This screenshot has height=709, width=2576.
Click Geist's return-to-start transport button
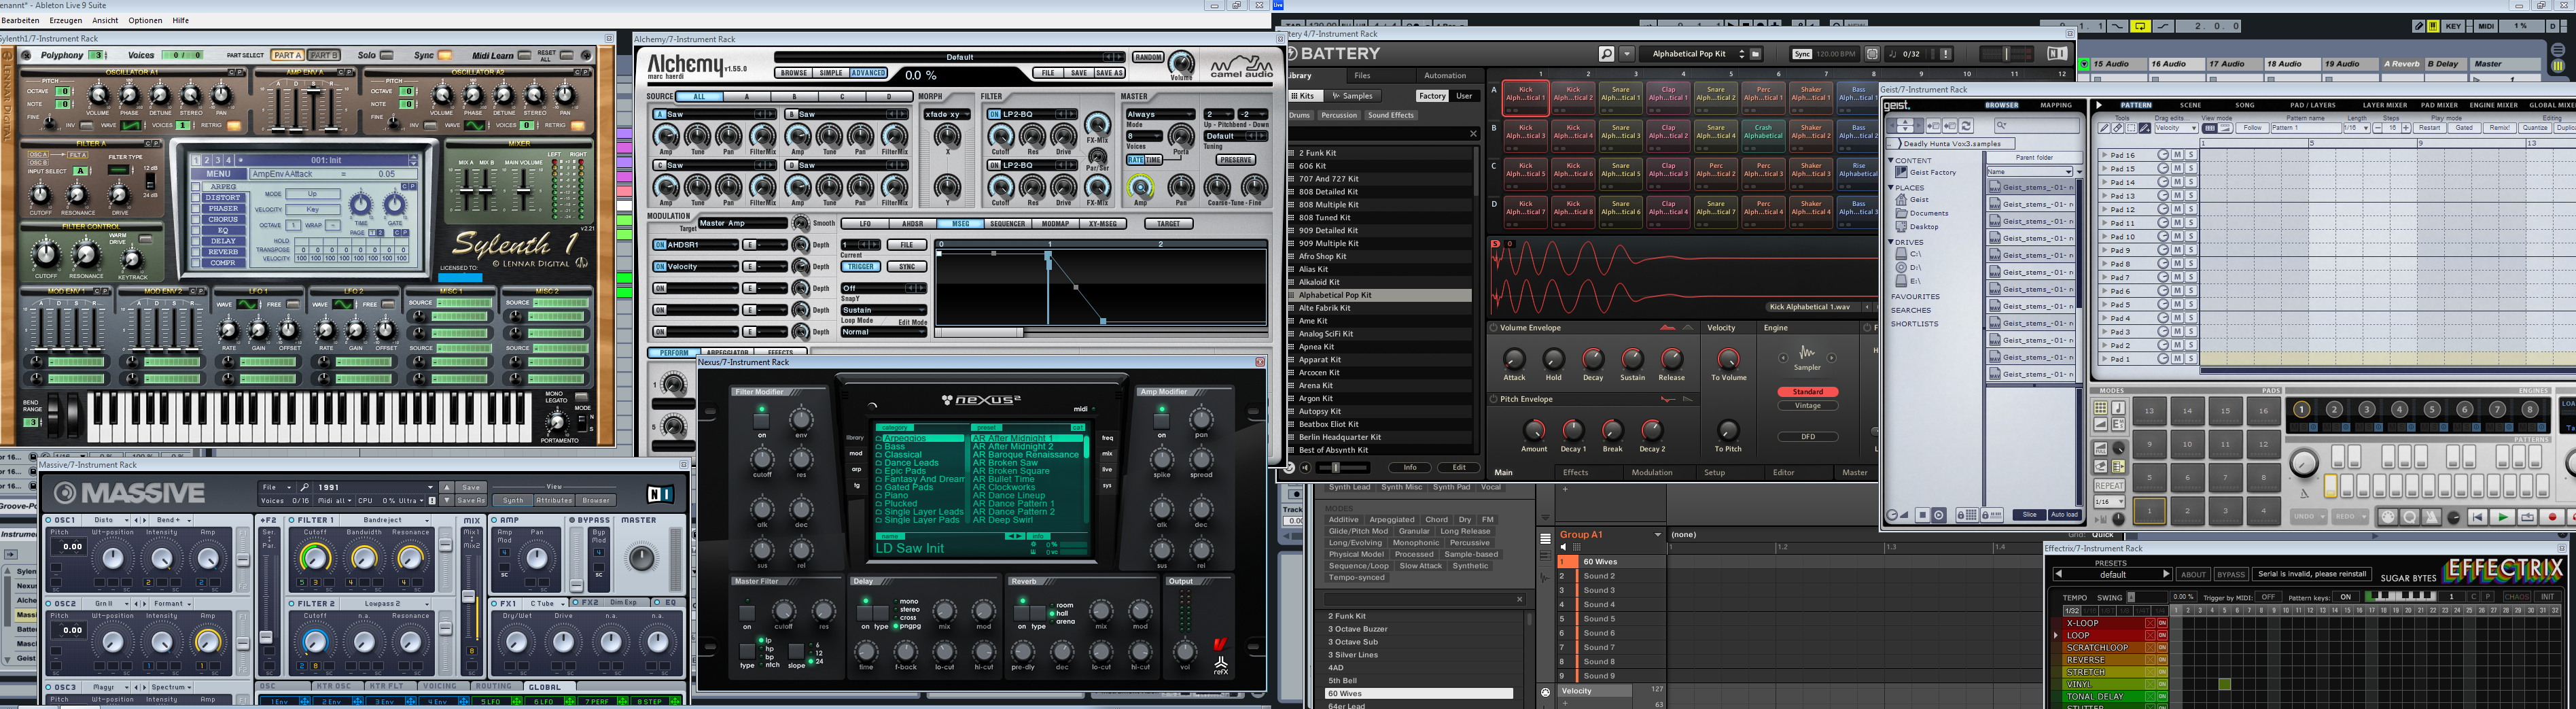coord(2478,517)
